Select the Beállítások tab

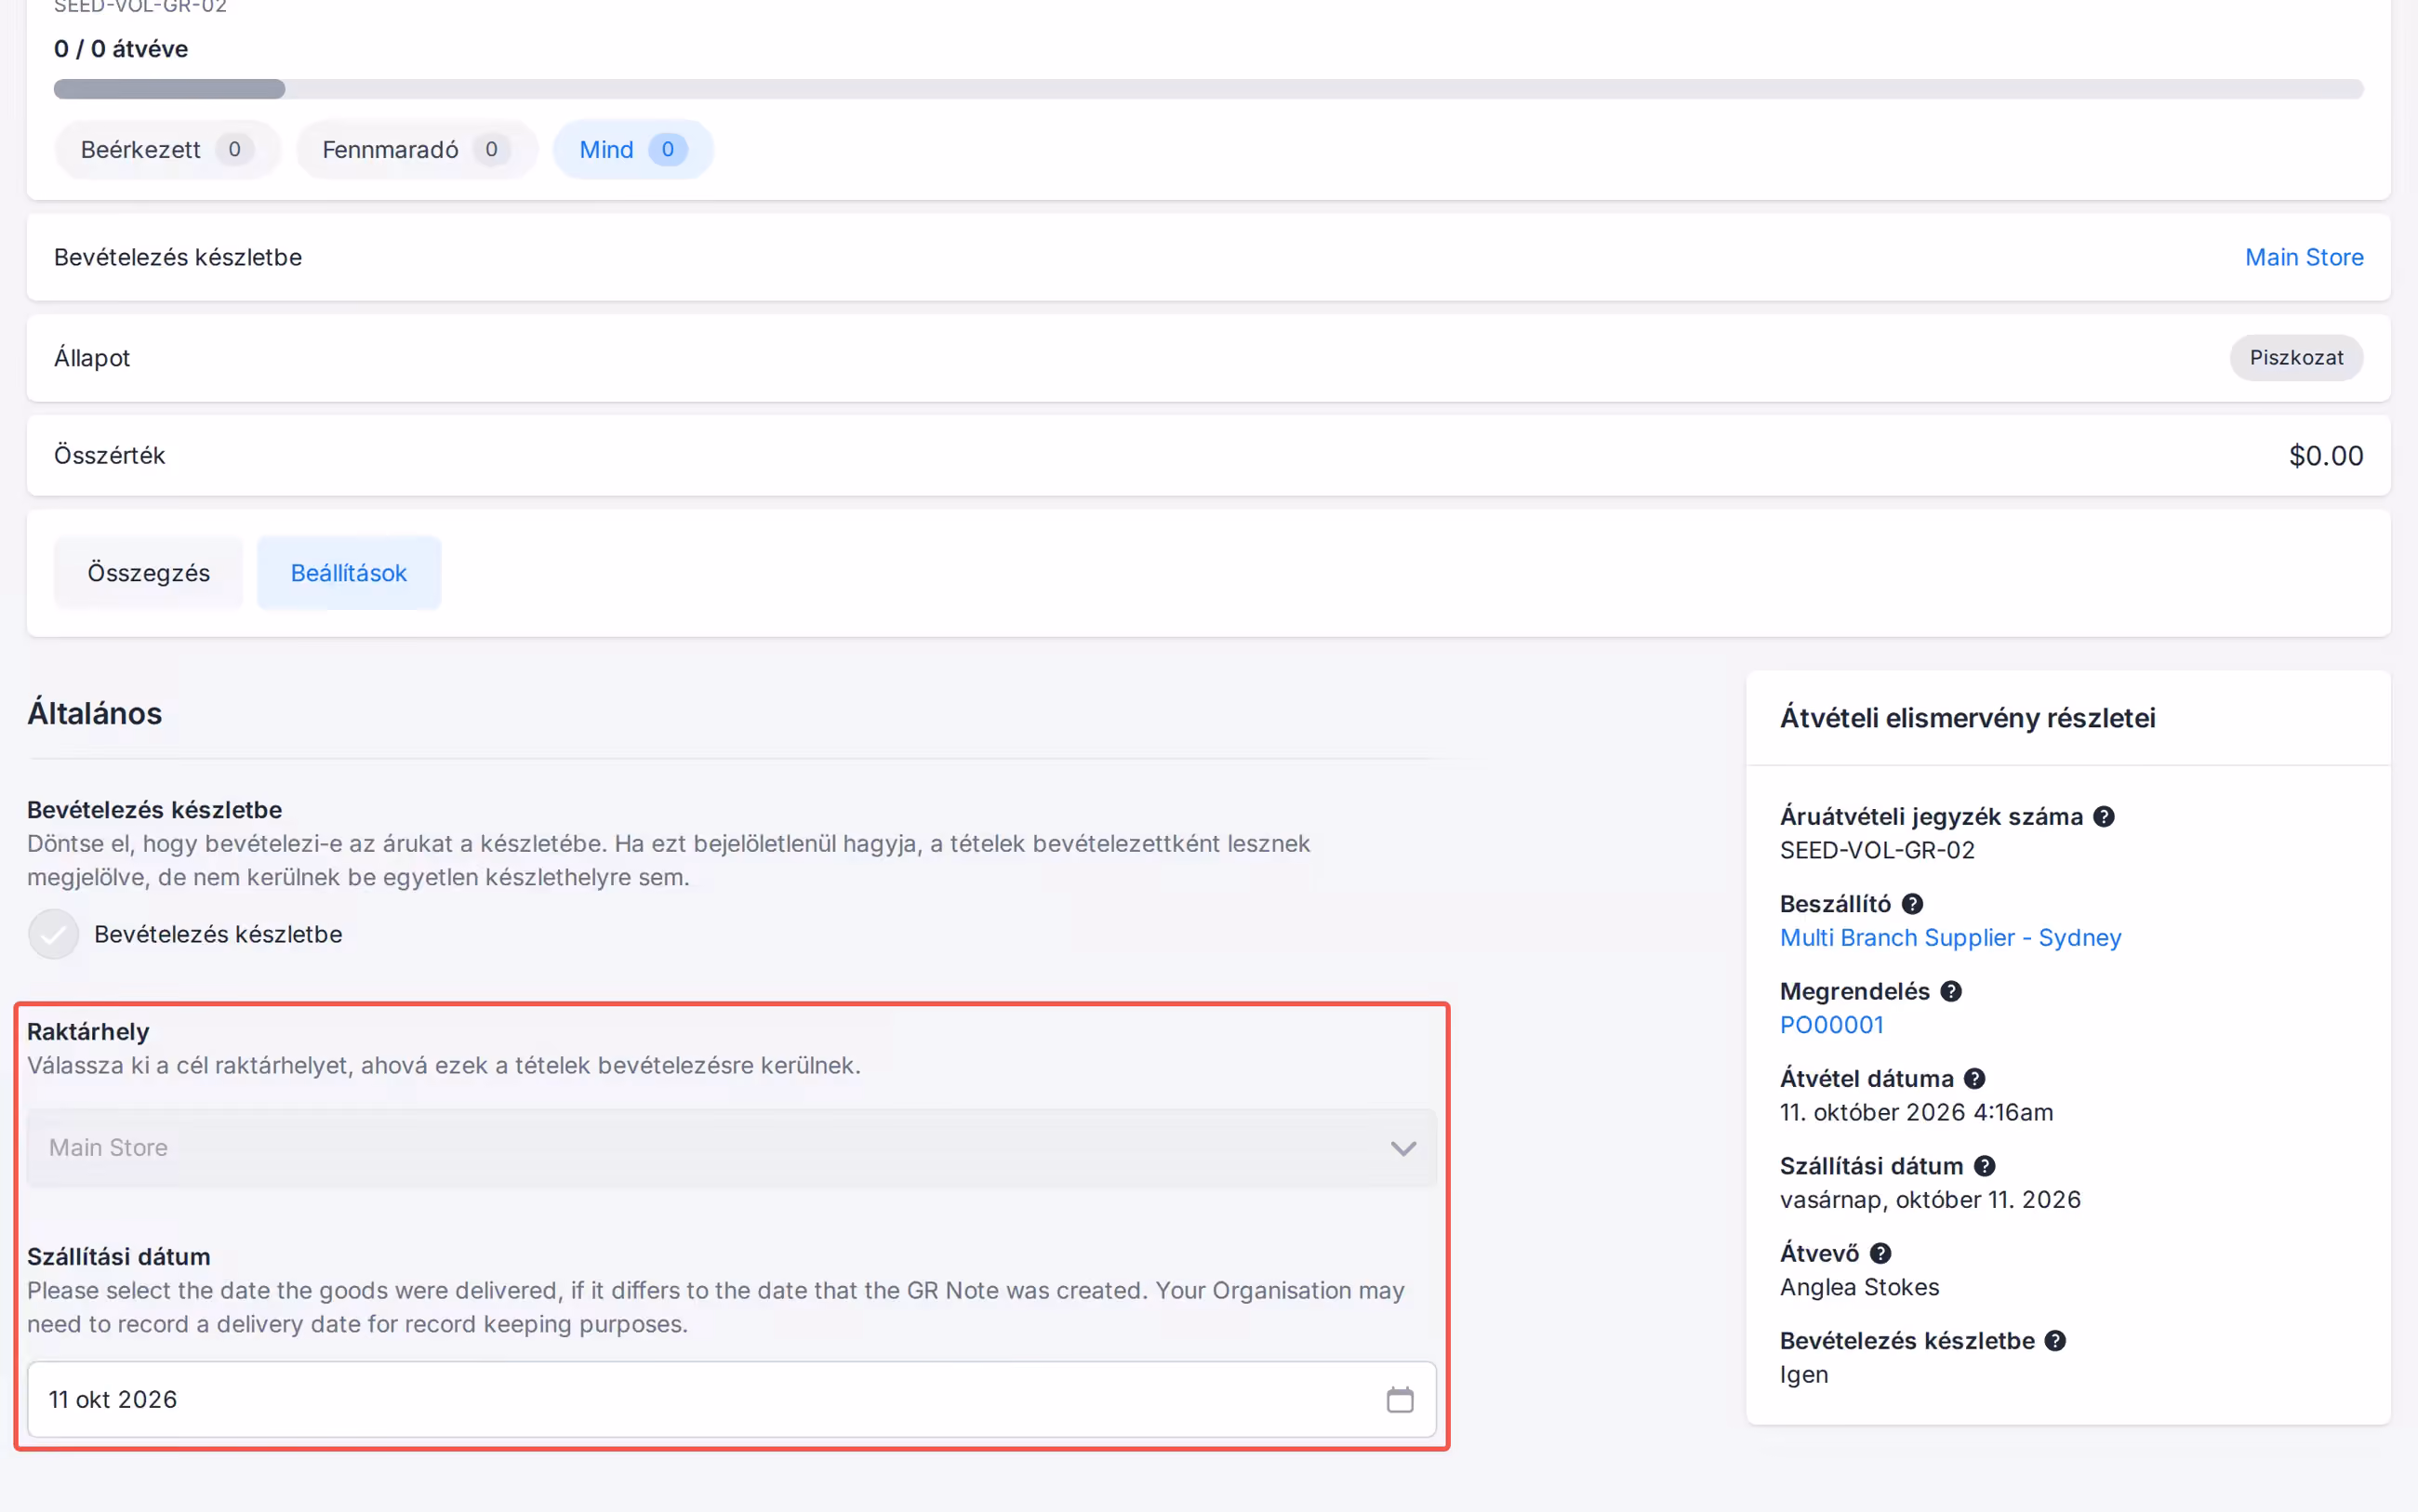[348, 573]
